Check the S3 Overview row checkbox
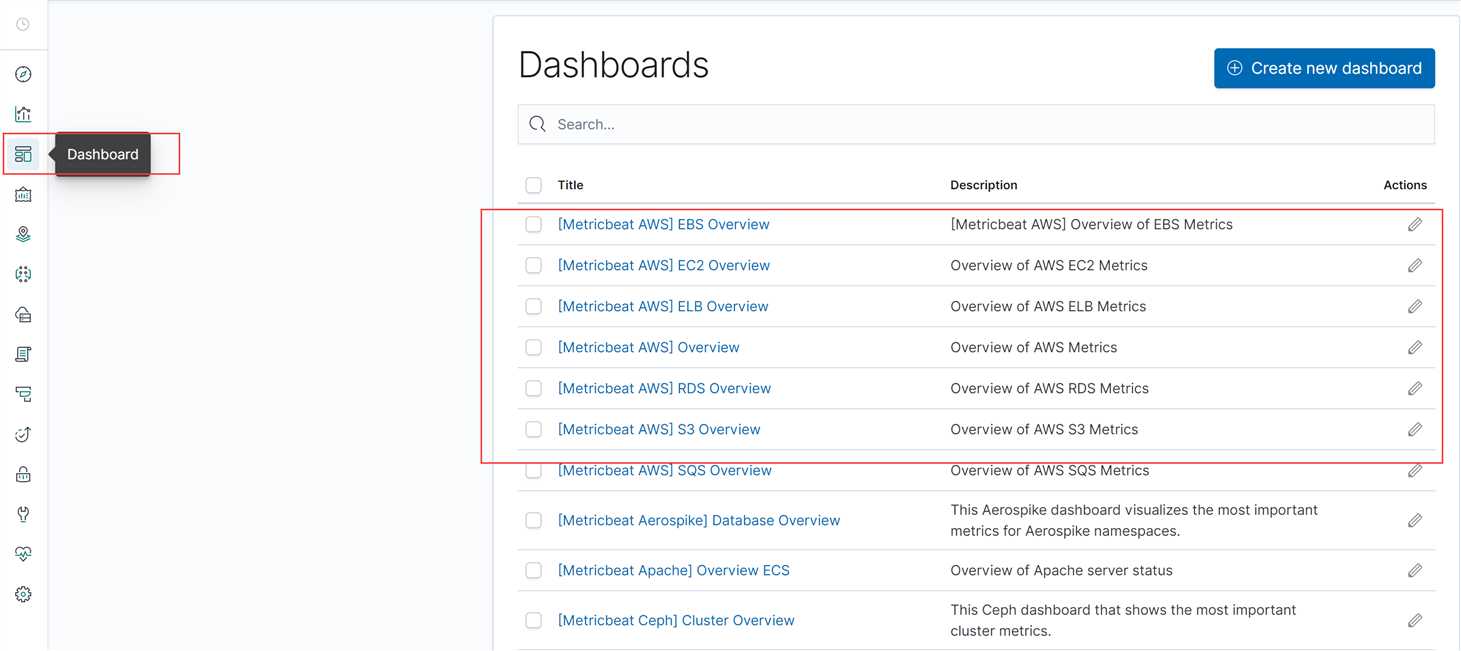 [534, 430]
